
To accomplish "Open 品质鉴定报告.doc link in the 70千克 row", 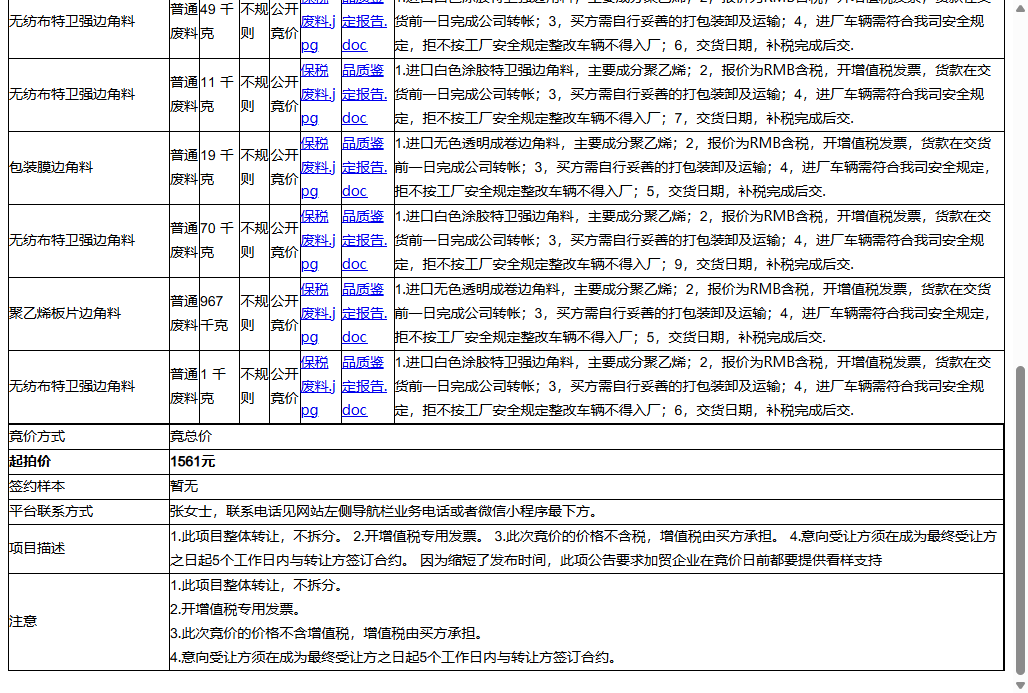I will (365, 240).
